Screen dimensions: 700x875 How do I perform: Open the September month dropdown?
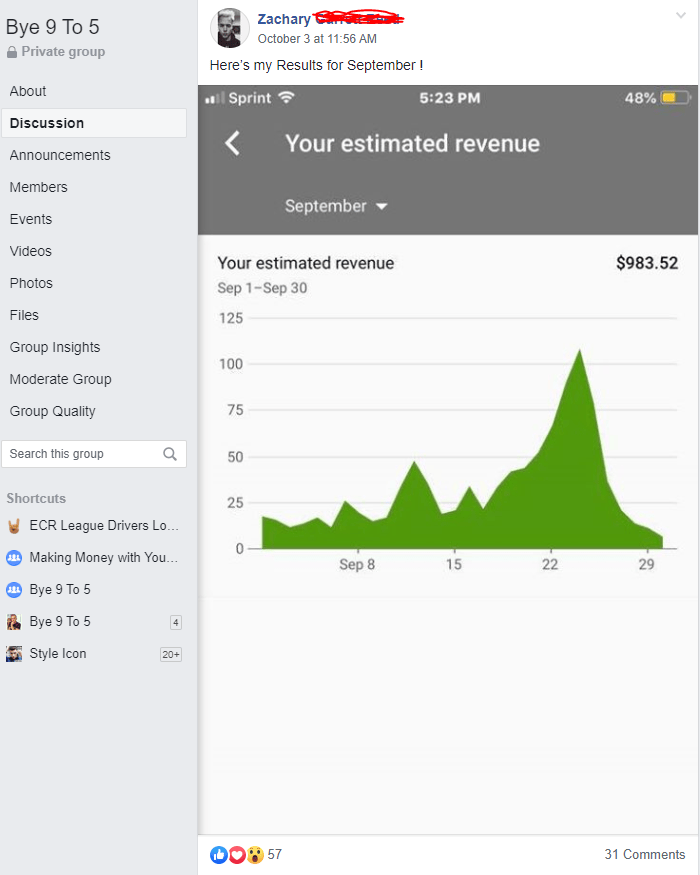point(336,206)
